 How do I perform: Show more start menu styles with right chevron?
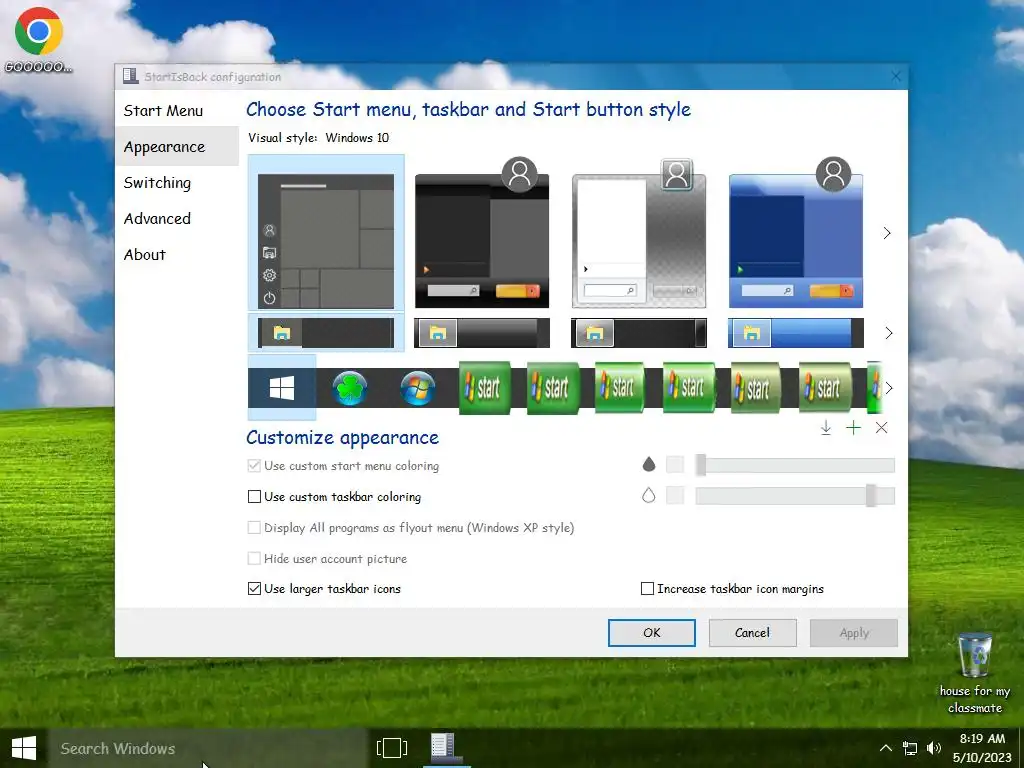click(887, 233)
